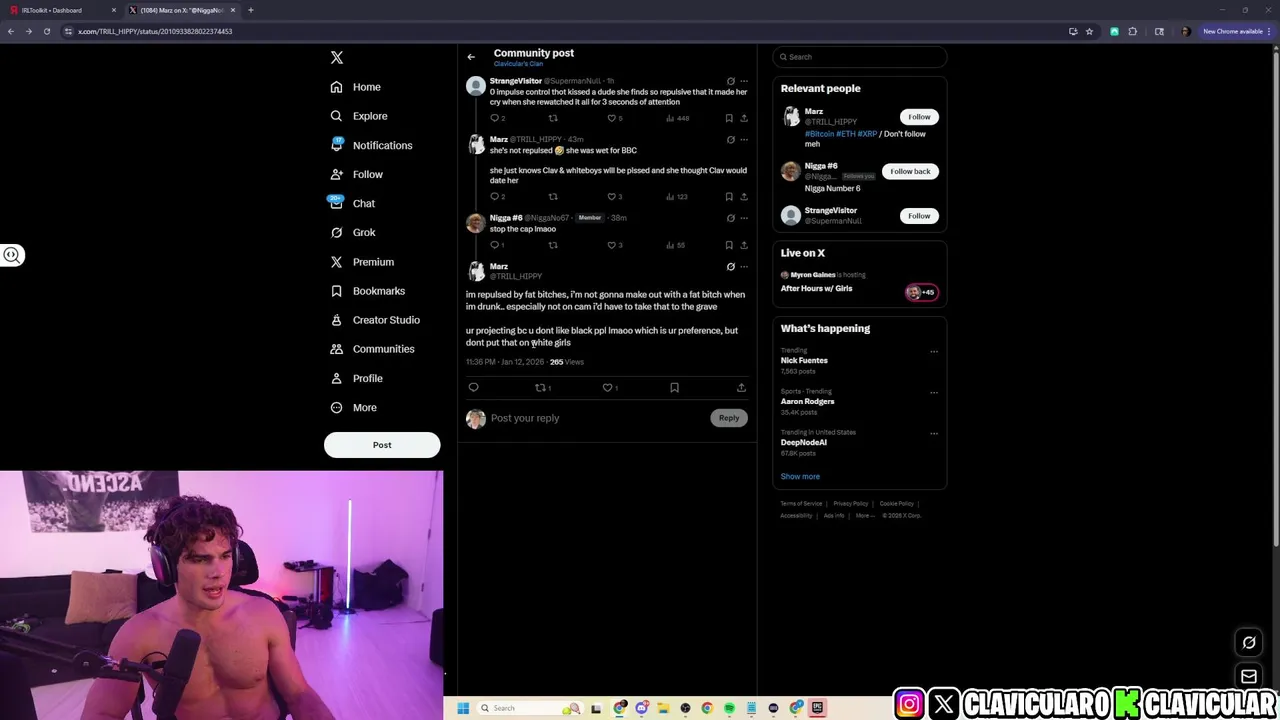Open options for Nick Fuentes trend

click(934, 352)
